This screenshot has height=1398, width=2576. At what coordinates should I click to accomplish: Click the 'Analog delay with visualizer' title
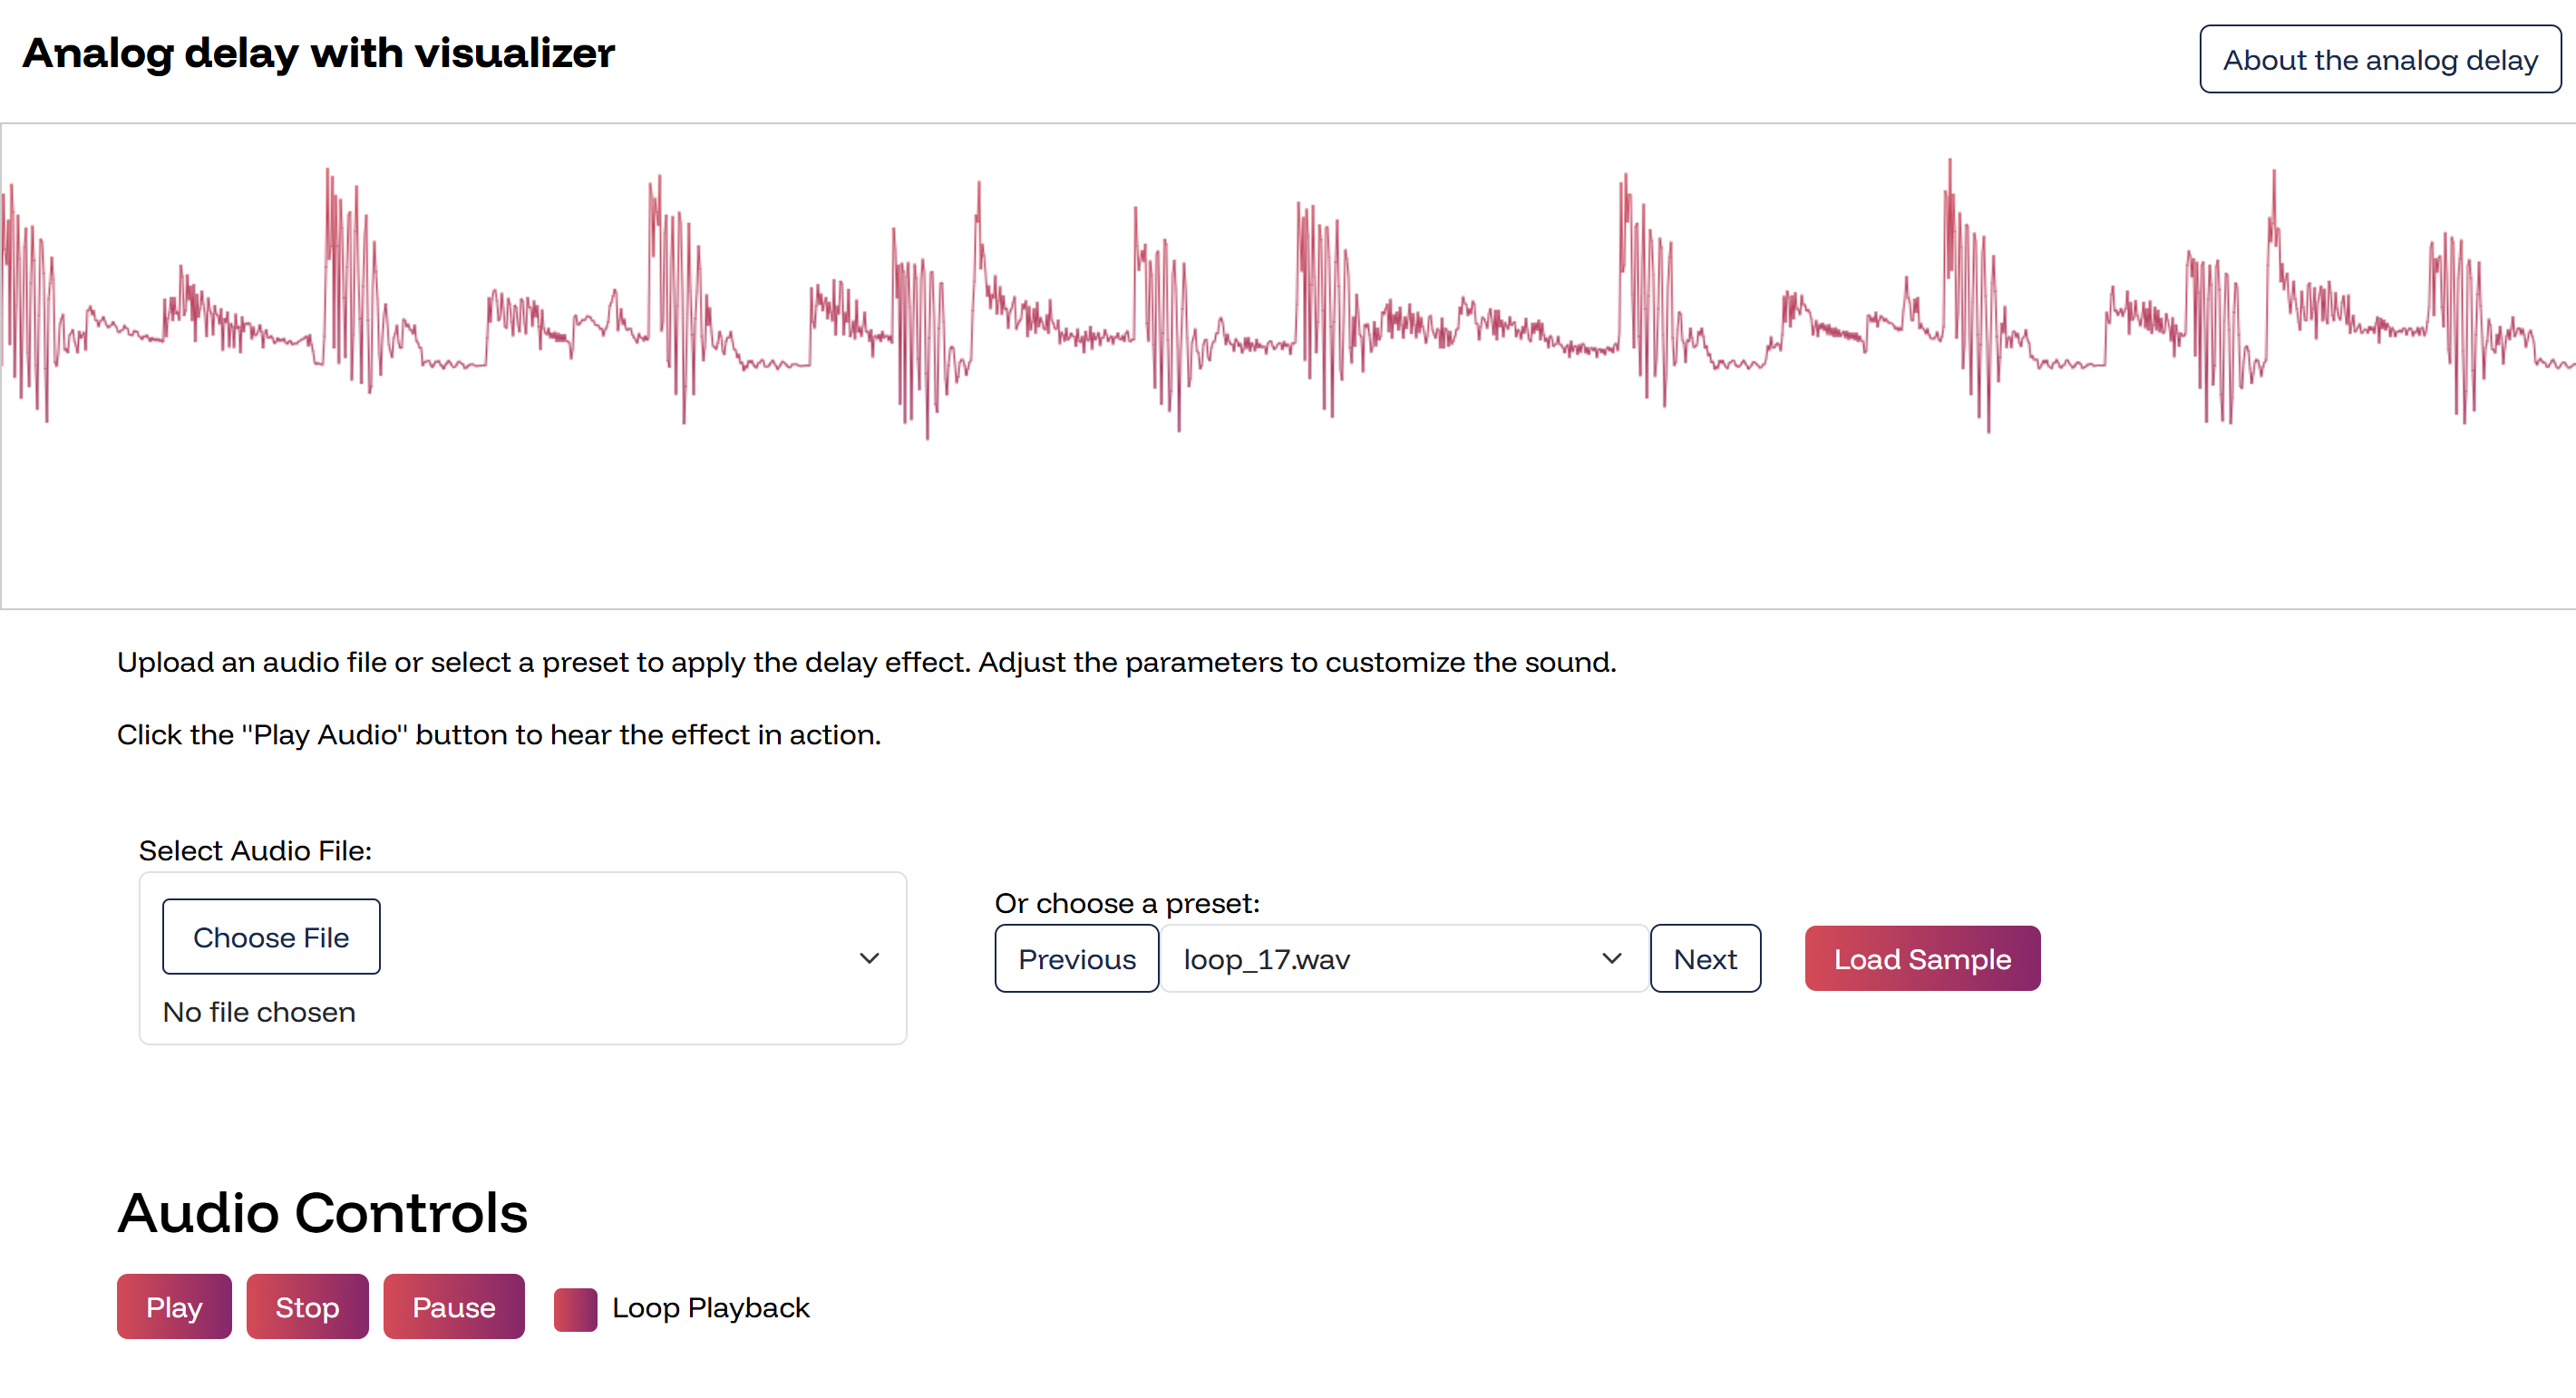click(x=318, y=53)
